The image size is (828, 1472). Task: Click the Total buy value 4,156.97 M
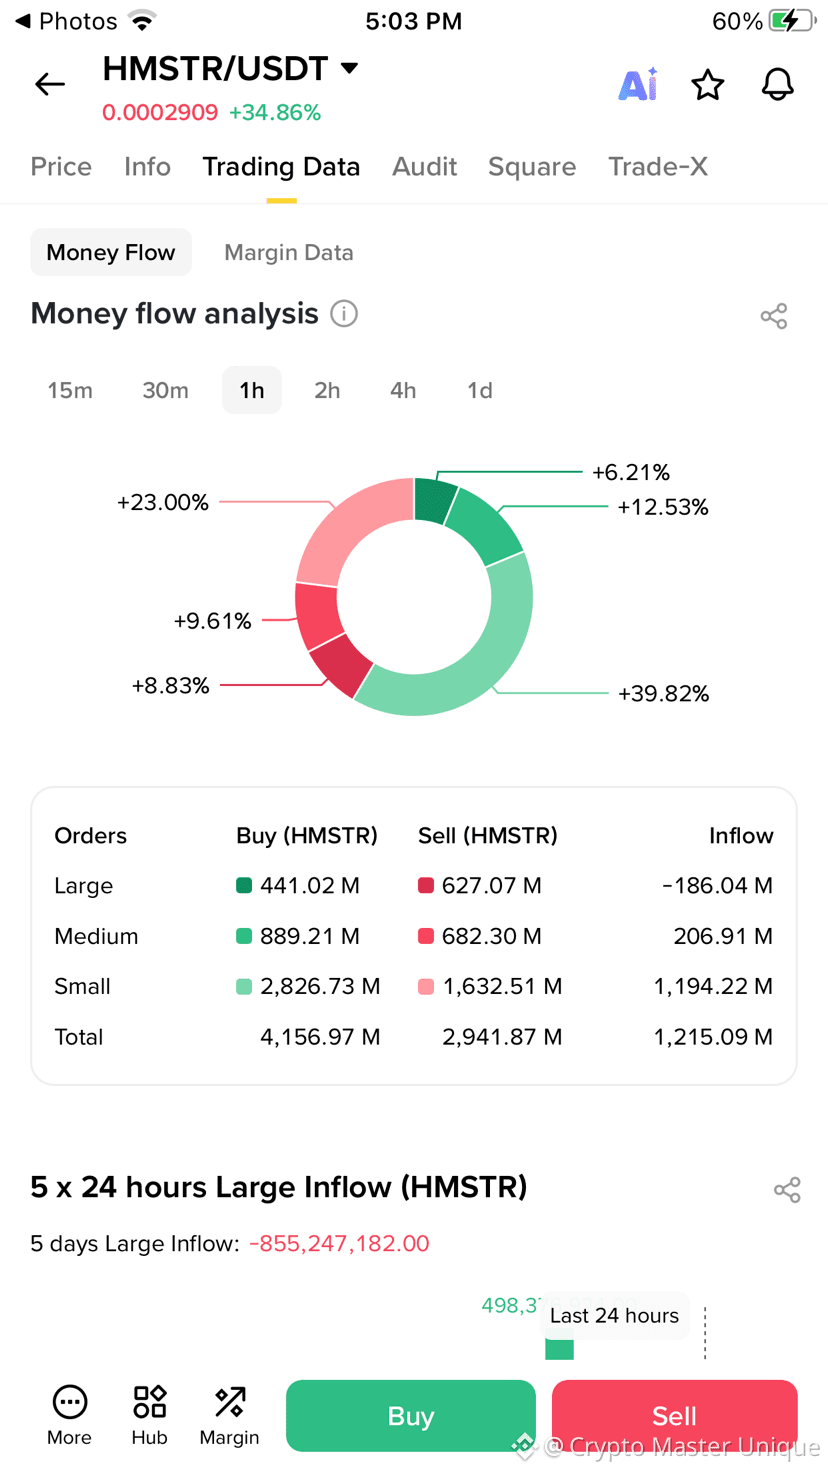[320, 1037]
